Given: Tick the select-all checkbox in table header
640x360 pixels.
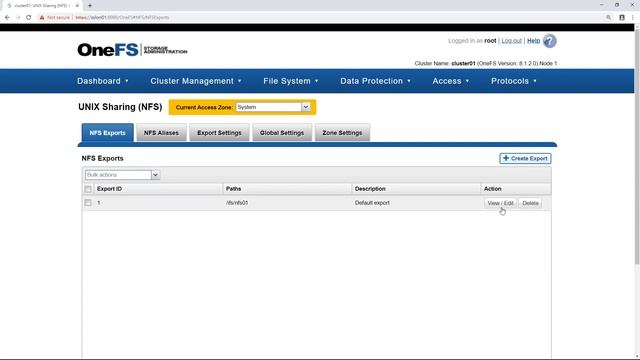Looking at the screenshot, I should click(x=88, y=189).
